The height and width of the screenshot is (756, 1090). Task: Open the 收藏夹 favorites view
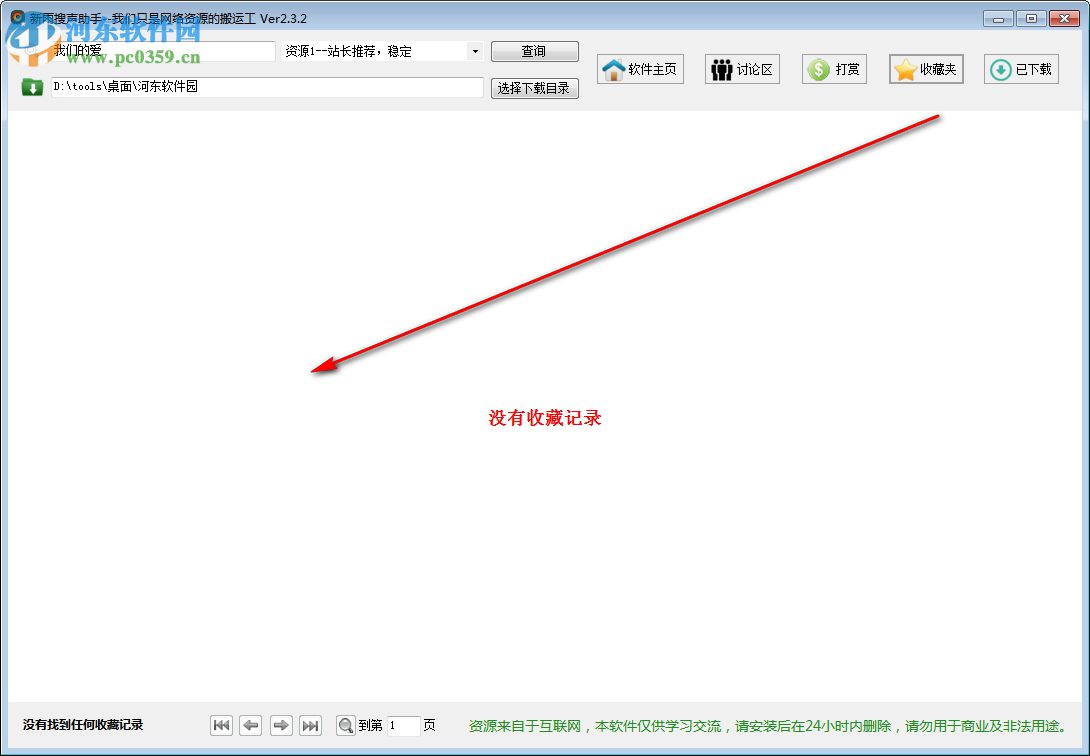tap(925, 69)
